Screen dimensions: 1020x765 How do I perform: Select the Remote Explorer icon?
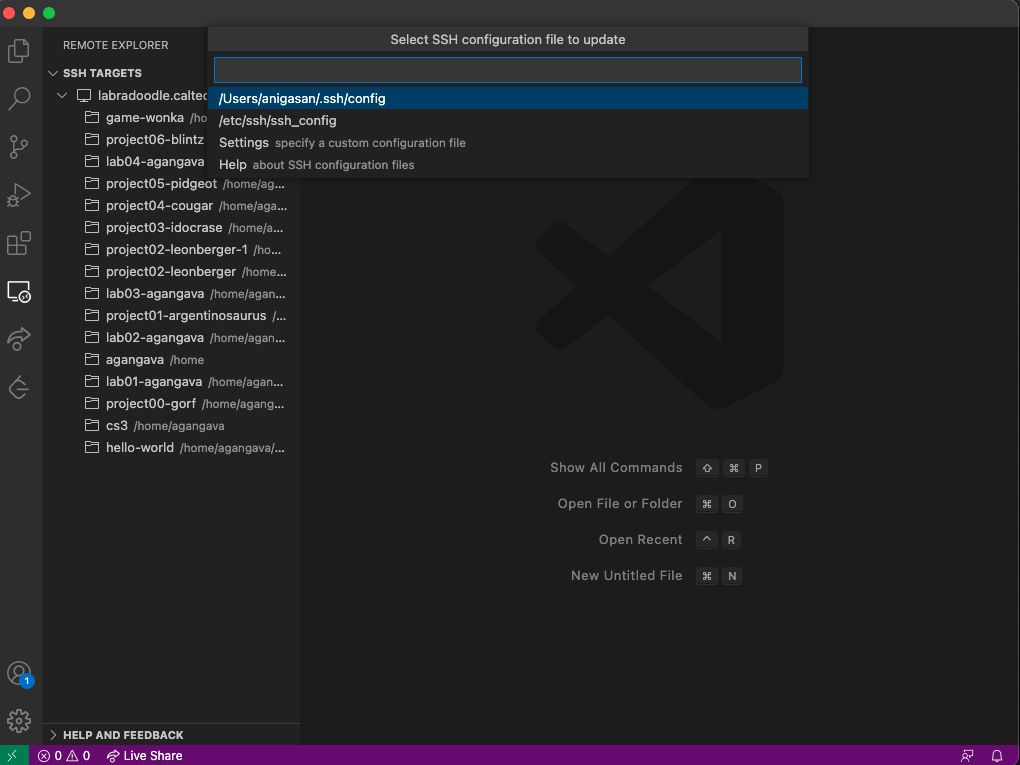[x=19, y=291]
